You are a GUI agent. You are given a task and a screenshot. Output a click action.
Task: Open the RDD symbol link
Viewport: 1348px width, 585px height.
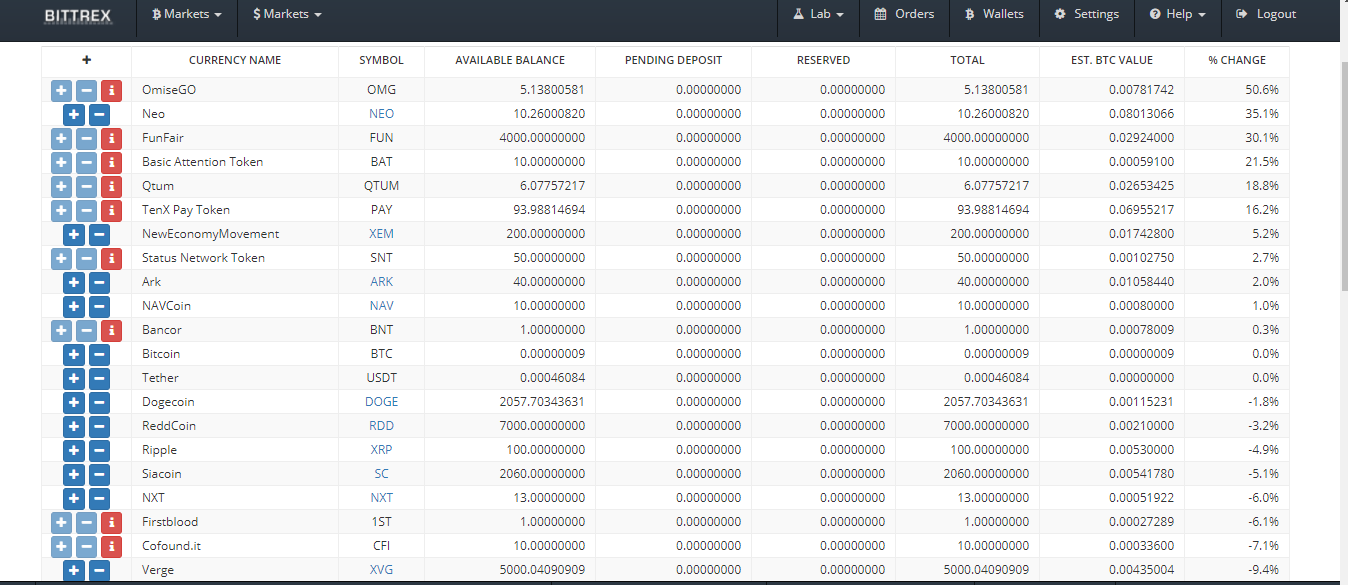pyautogui.click(x=381, y=426)
